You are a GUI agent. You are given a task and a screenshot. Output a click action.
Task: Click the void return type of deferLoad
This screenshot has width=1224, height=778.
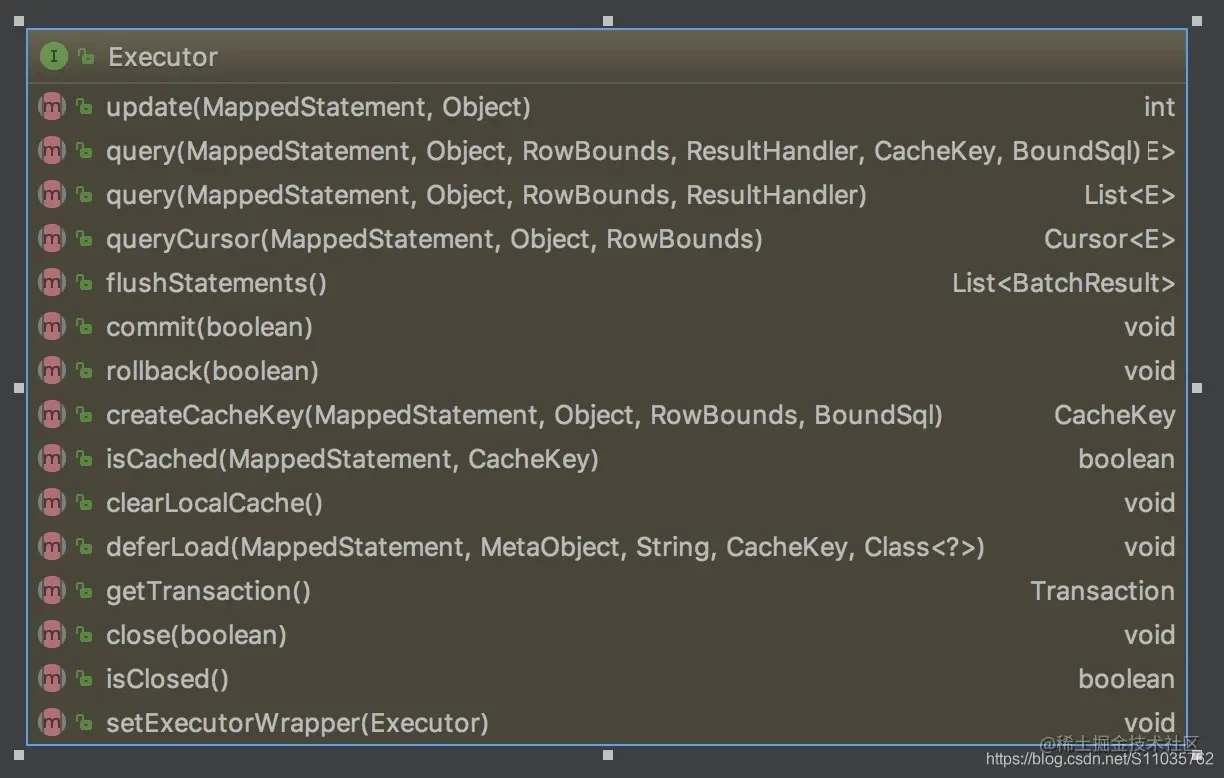pos(1149,547)
